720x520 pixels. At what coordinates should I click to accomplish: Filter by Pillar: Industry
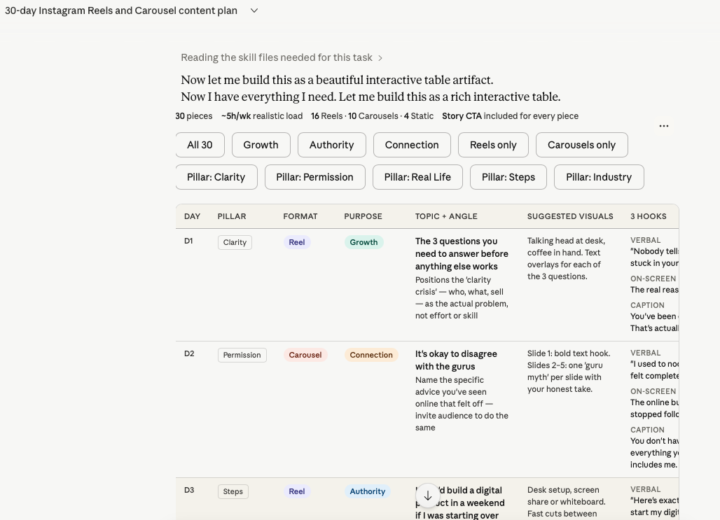[599, 177]
